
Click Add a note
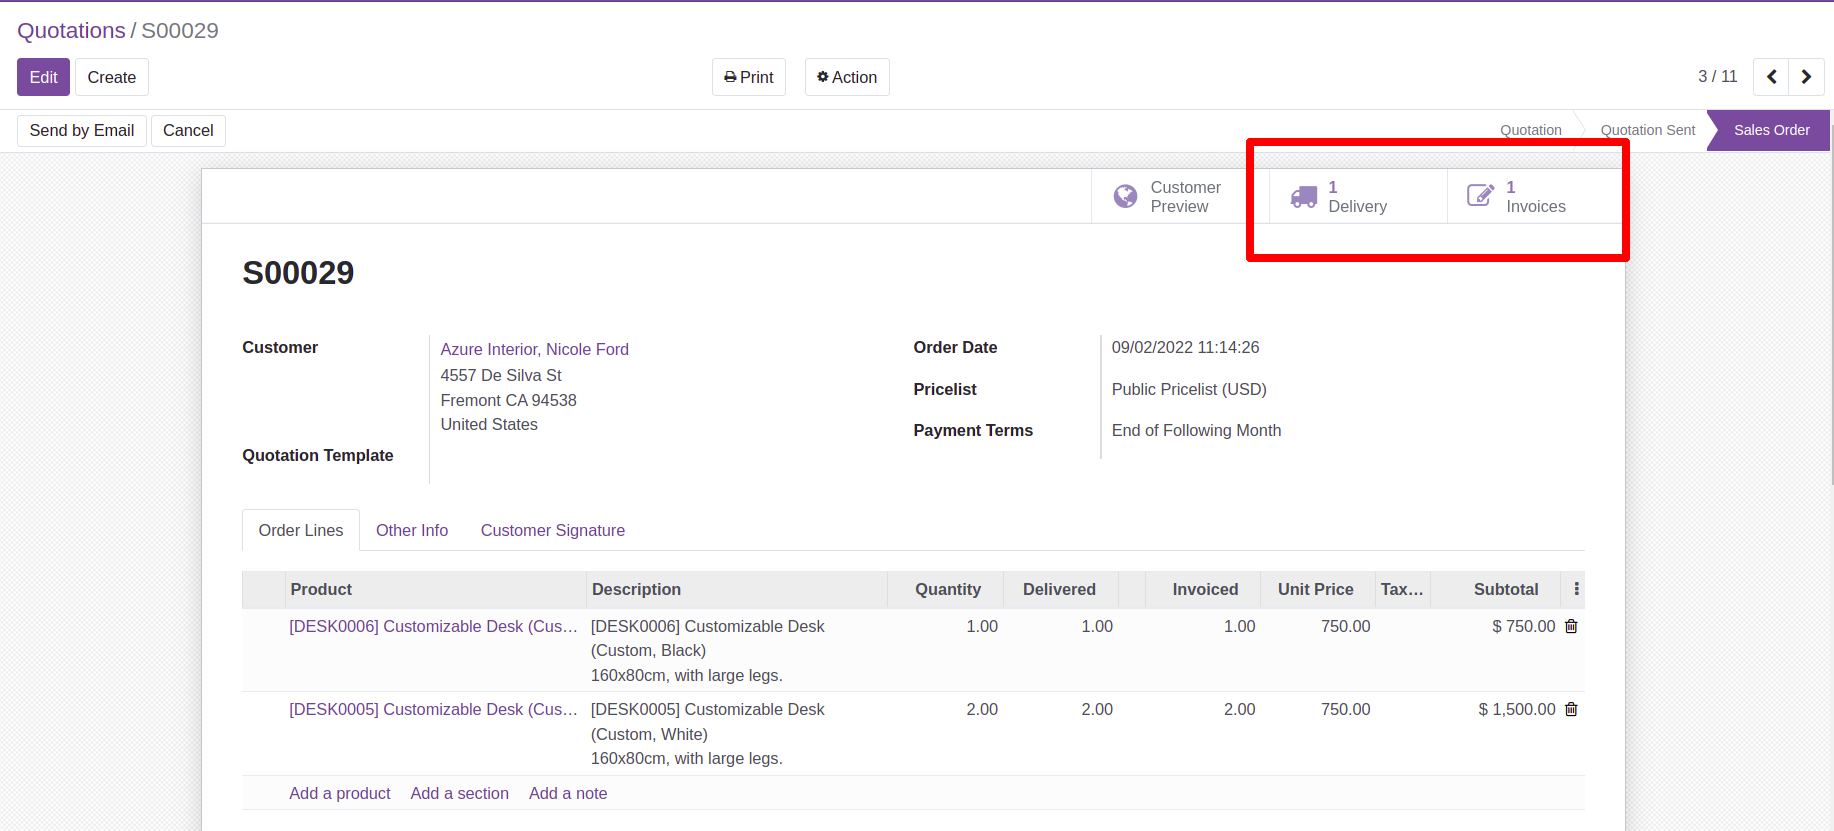click(x=568, y=793)
